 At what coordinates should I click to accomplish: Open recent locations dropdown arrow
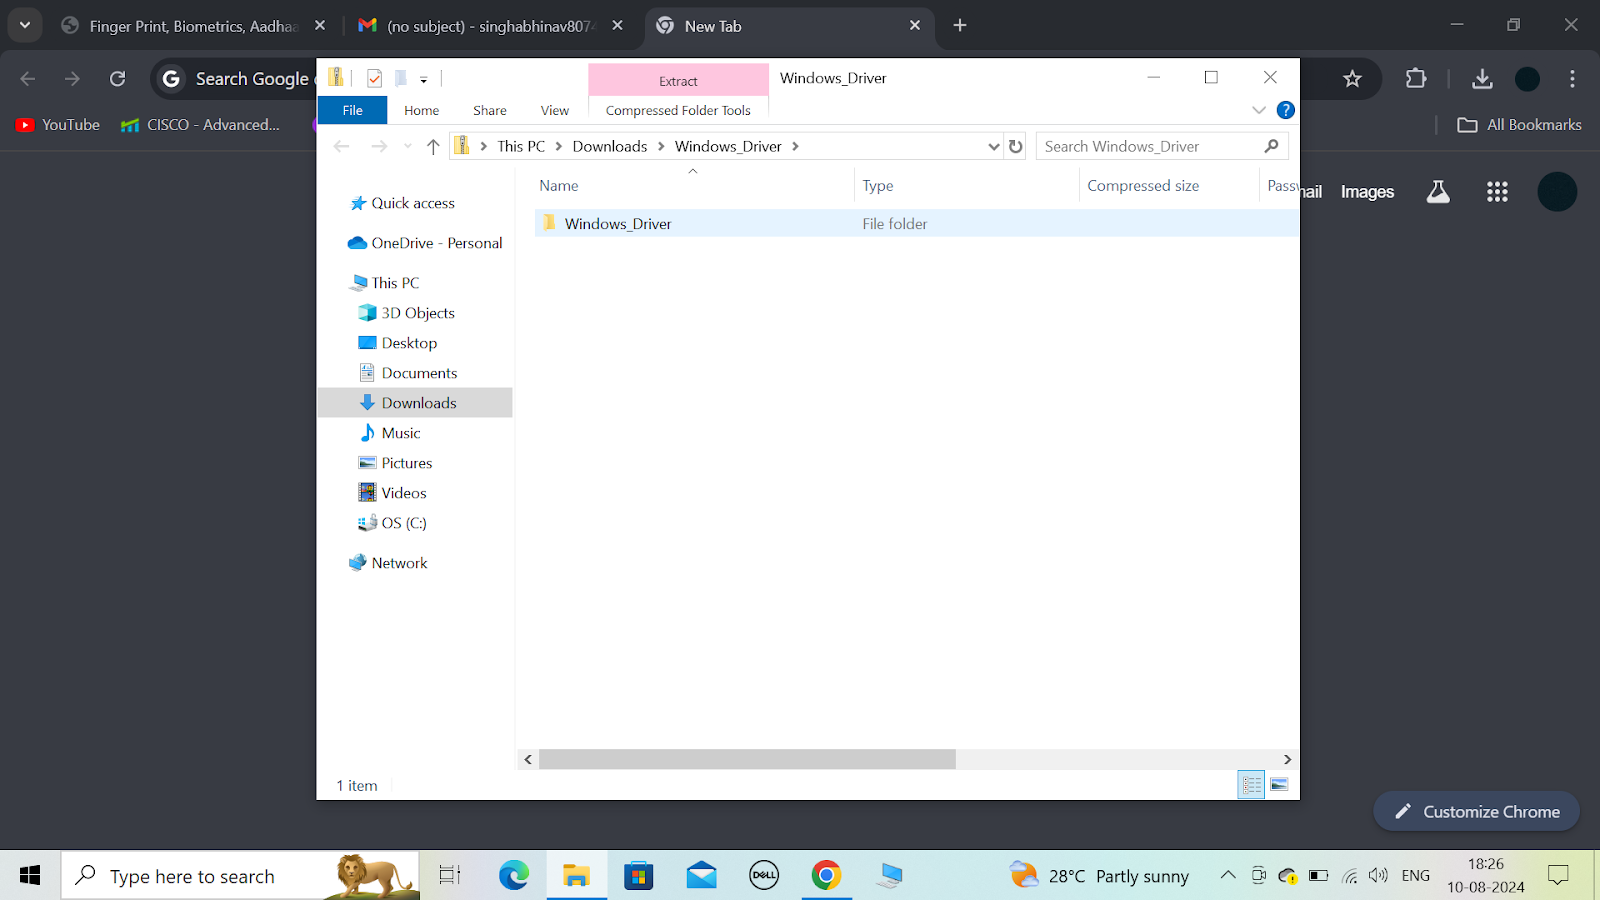407,146
